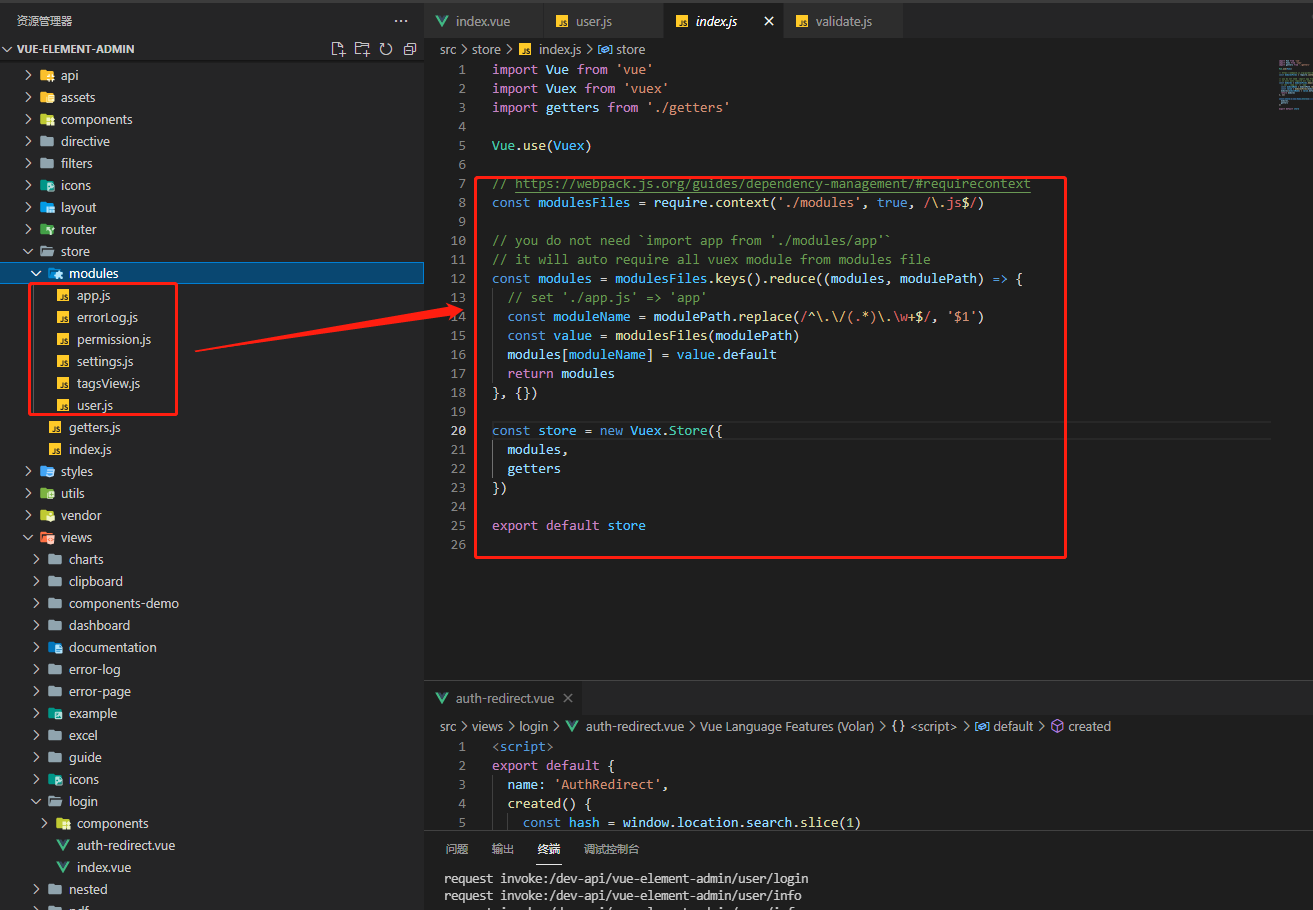Viewport: 1313px width, 910px height.
Task: Click terminal line ending with user/login
Action: (626, 878)
